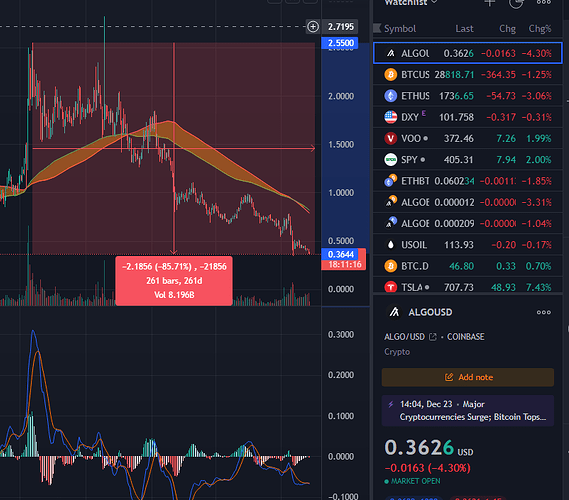Open ALGOUSD three-dot options menu
This screenshot has width=569, height=500.
point(544,312)
